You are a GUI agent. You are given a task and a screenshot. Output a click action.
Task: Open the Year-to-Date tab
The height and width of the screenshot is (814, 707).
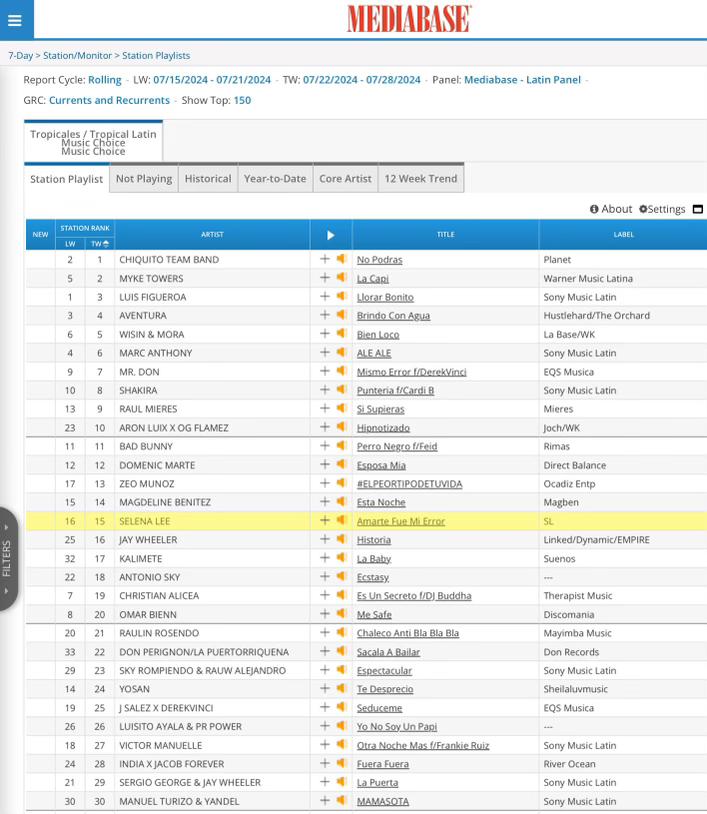275,179
